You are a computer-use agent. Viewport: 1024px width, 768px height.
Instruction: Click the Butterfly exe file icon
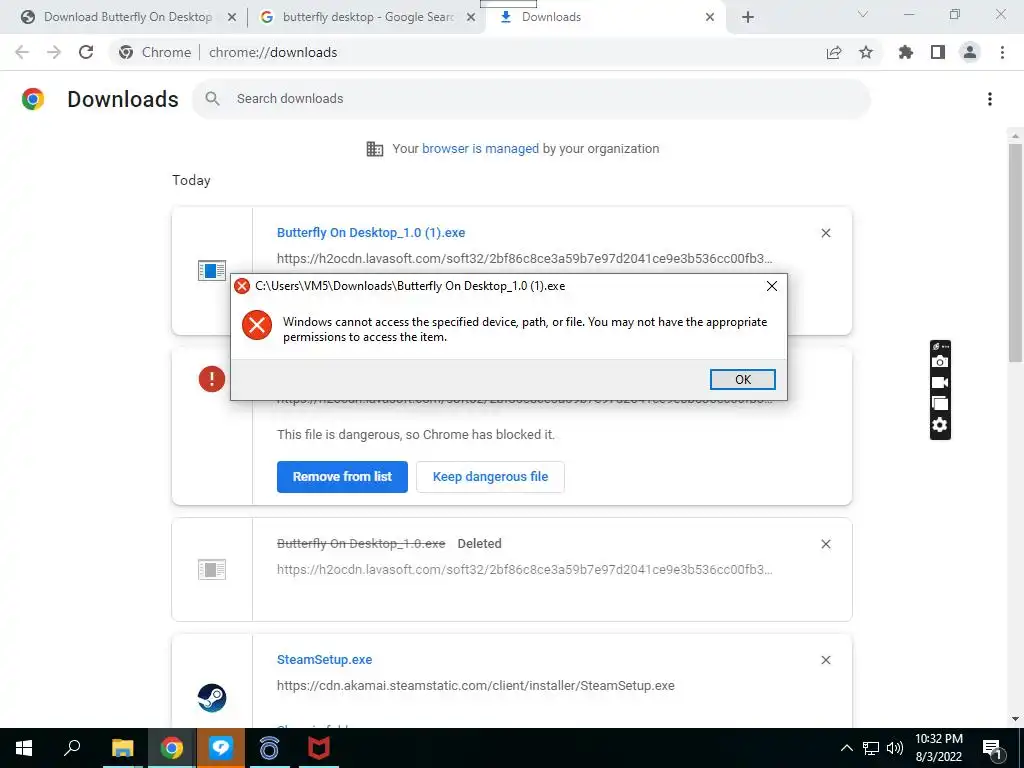click(x=212, y=270)
